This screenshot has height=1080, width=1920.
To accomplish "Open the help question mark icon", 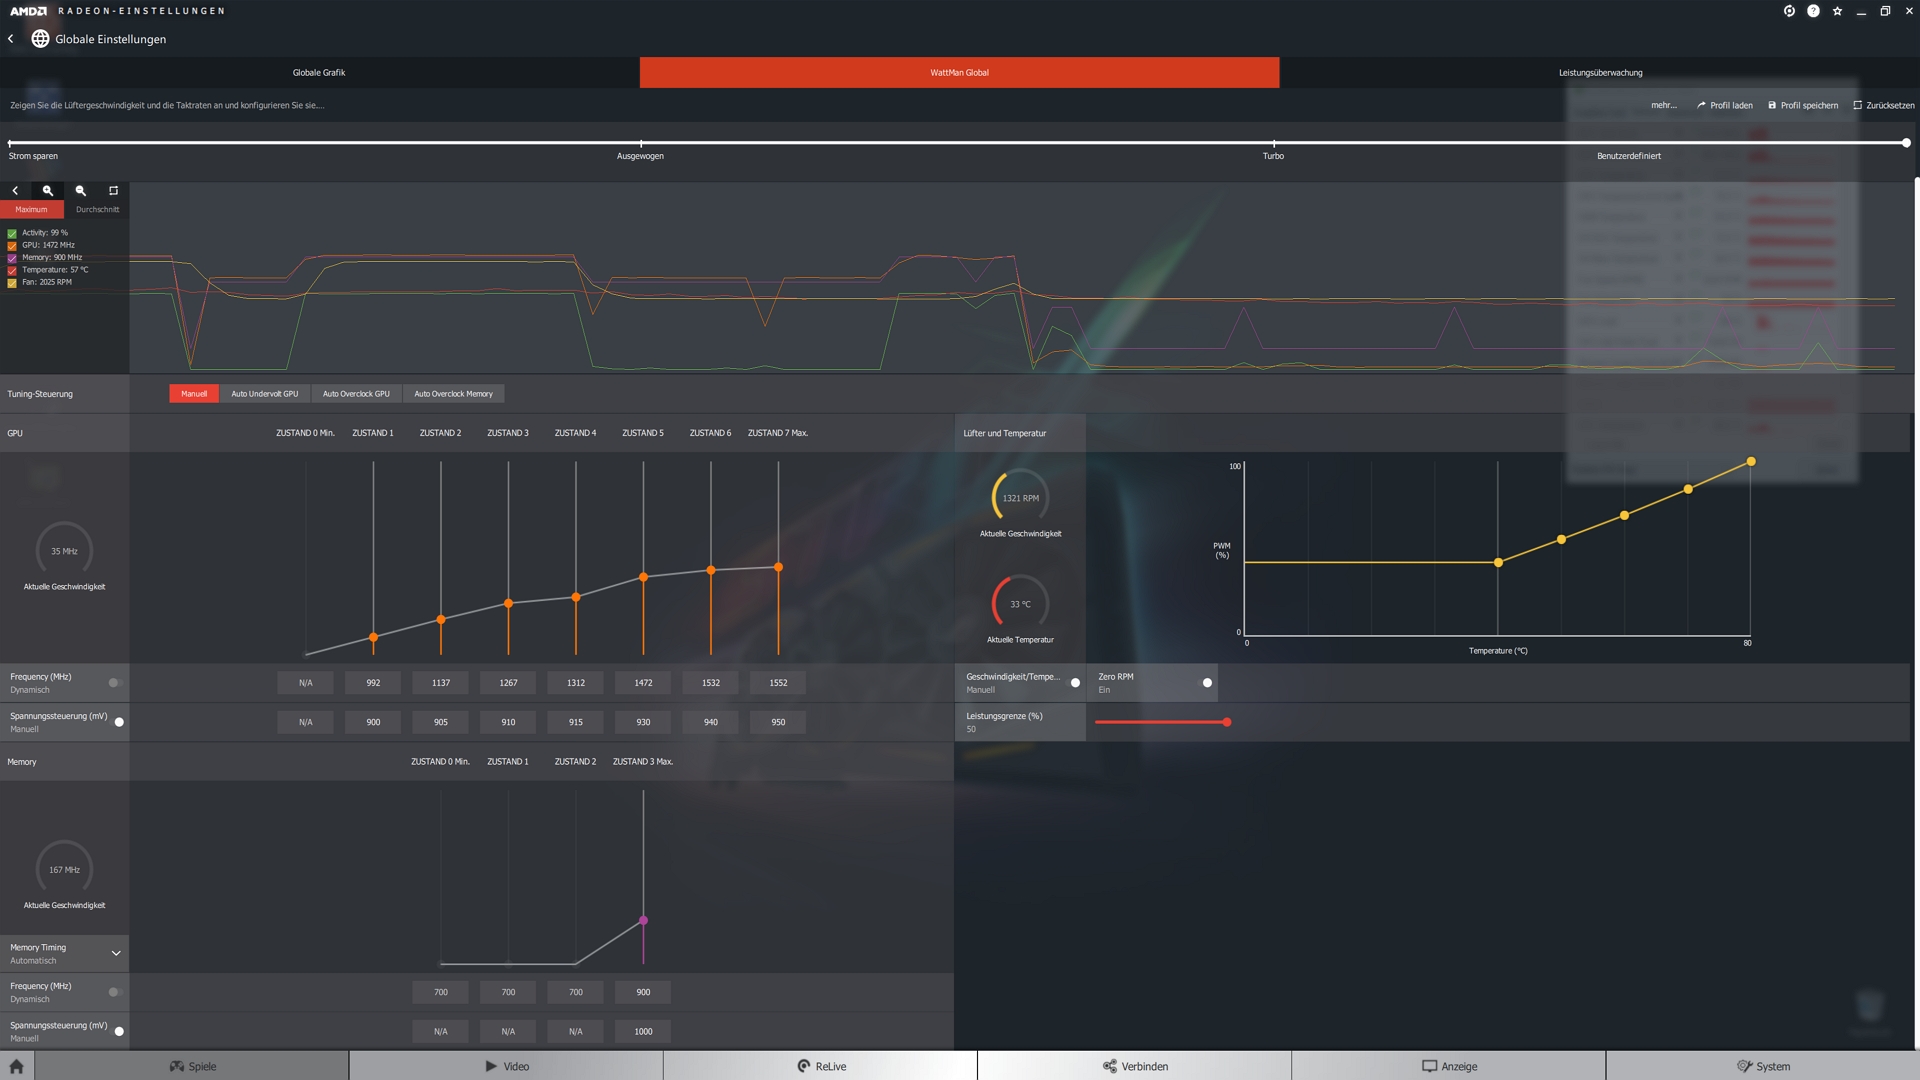I will (x=1813, y=11).
